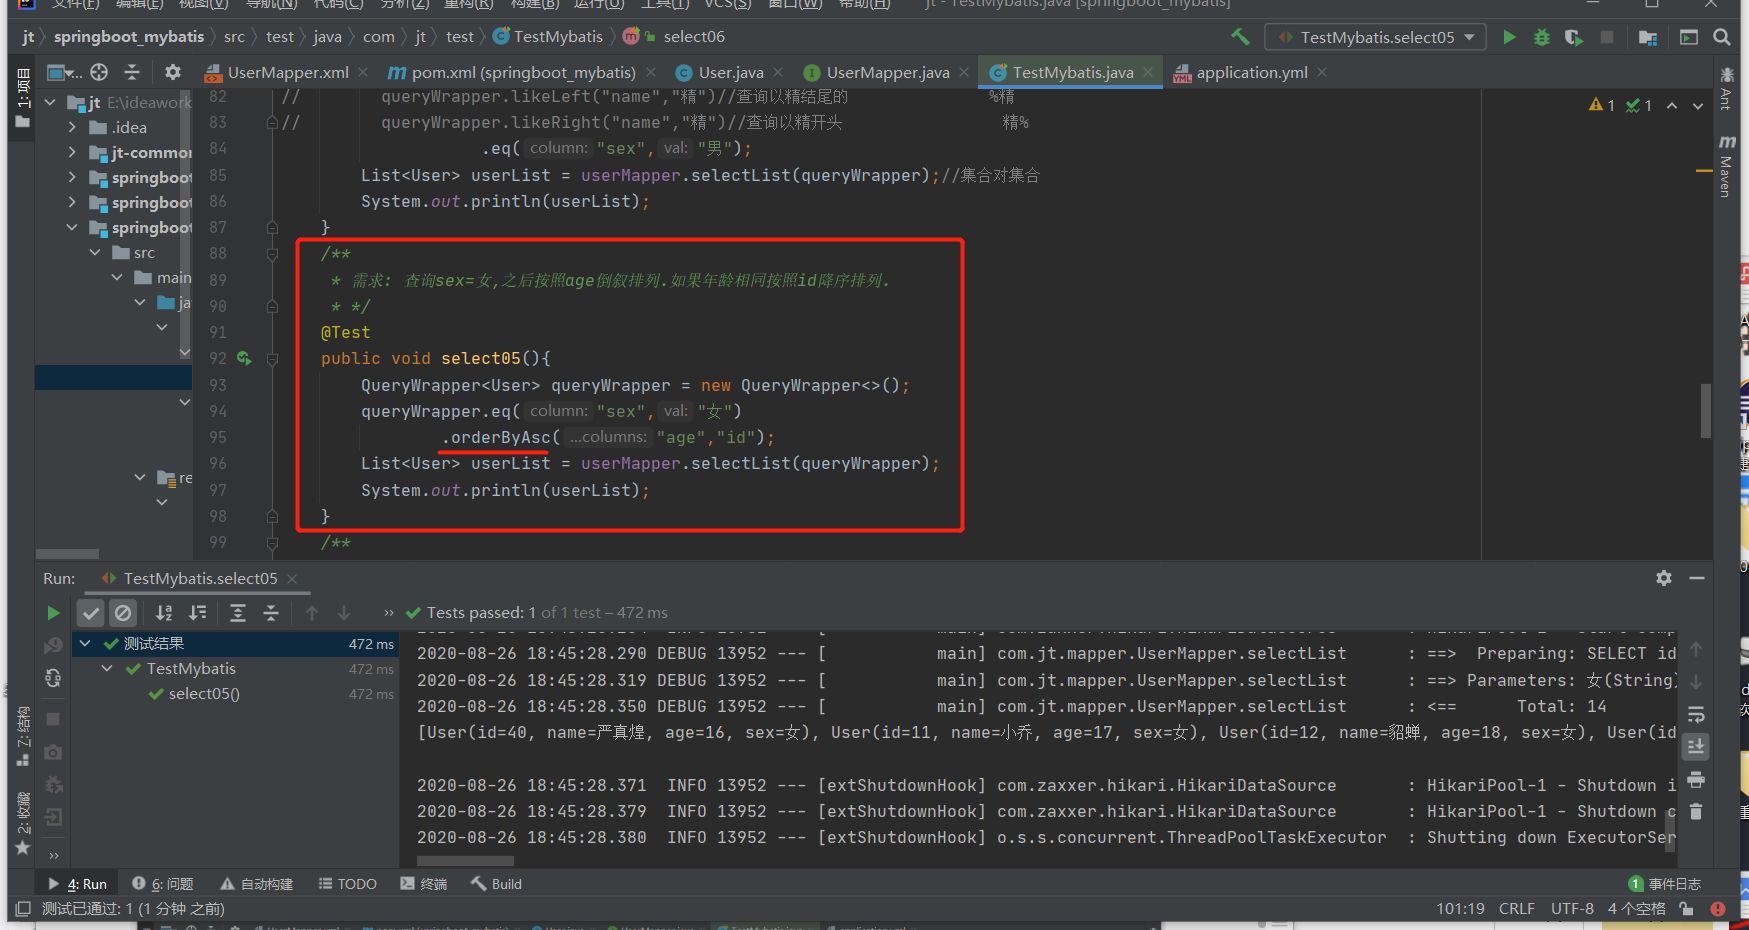Image resolution: width=1749 pixels, height=930 pixels.
Task: Toggle auto-test rerun in the Run sidebar
Action: (53, 679)
